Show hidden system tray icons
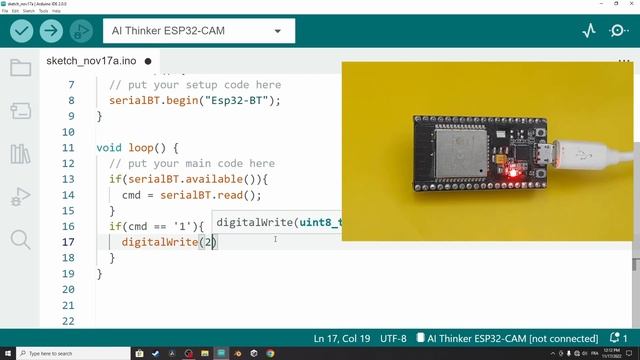640x360 pixels. click(x=553, y=353)
